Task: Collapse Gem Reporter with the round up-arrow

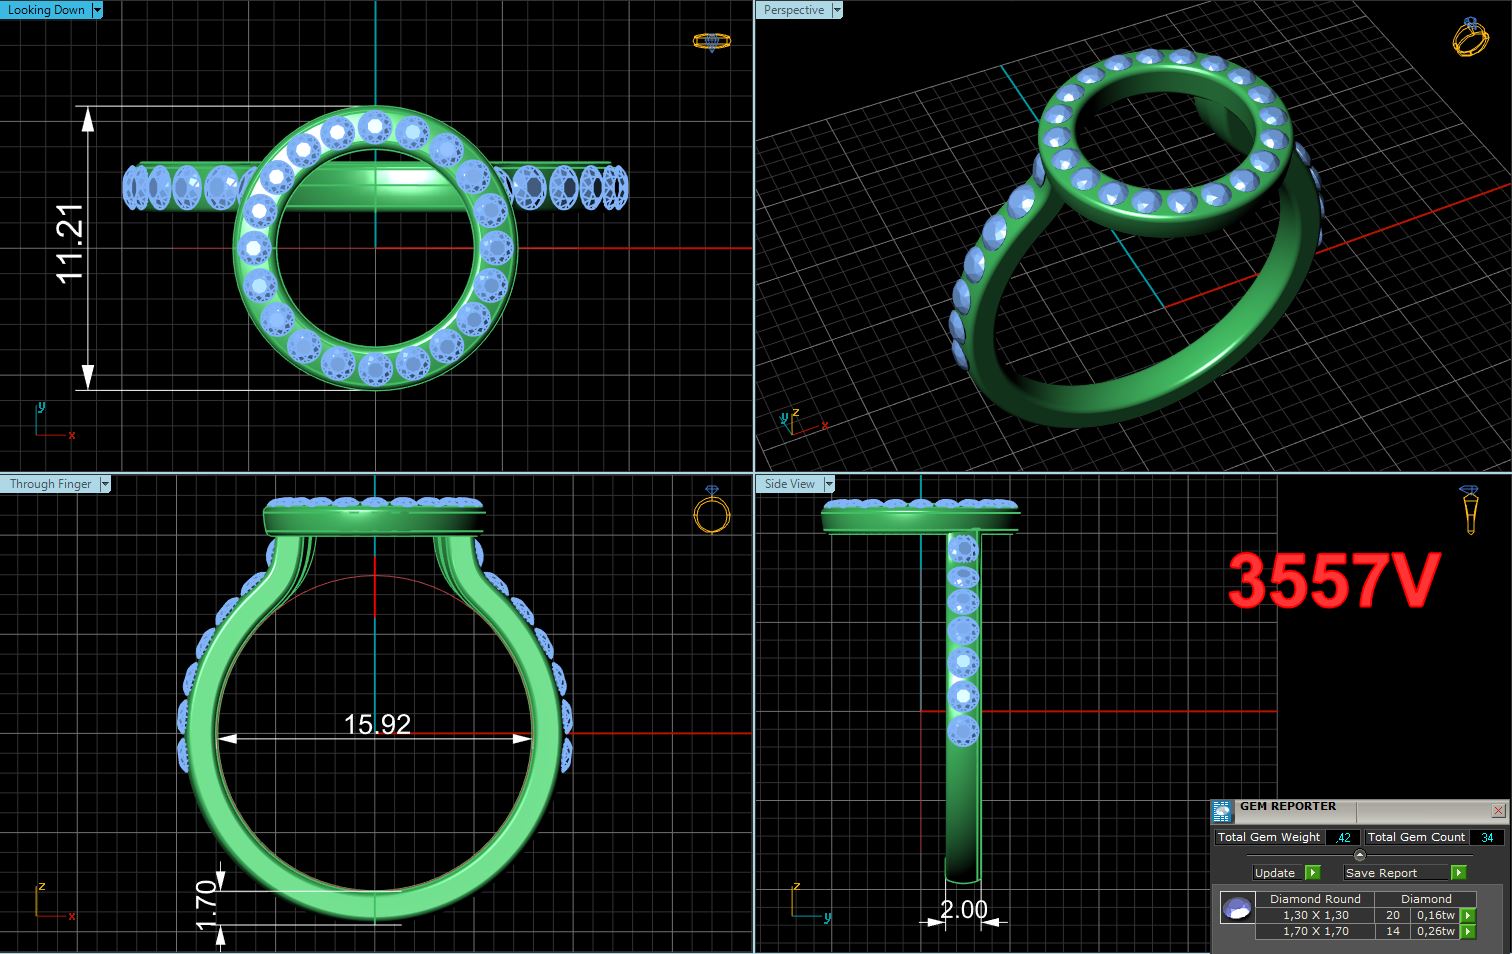Action: click(1359, 855)
